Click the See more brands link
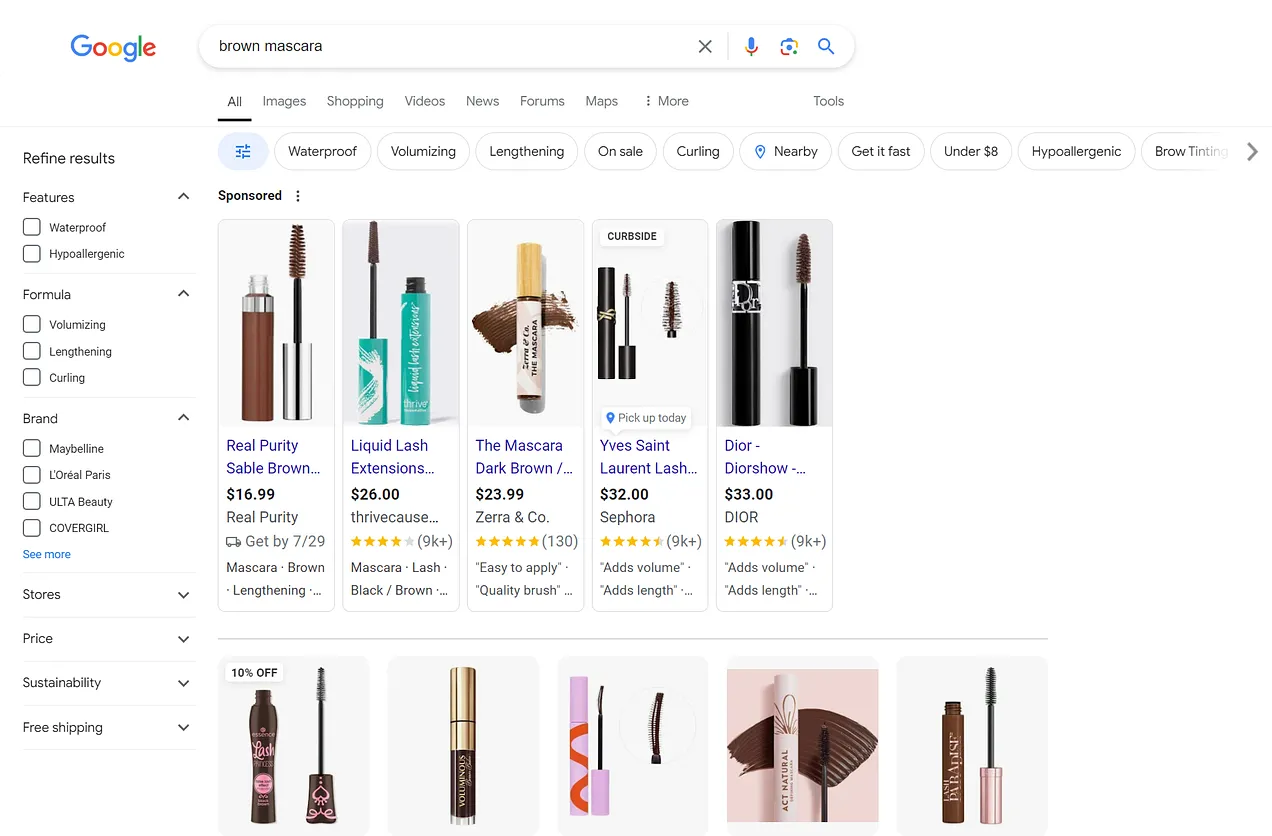Image resolution: width=1272 pixels, height=836 pixels. click(x=47, y=554)
